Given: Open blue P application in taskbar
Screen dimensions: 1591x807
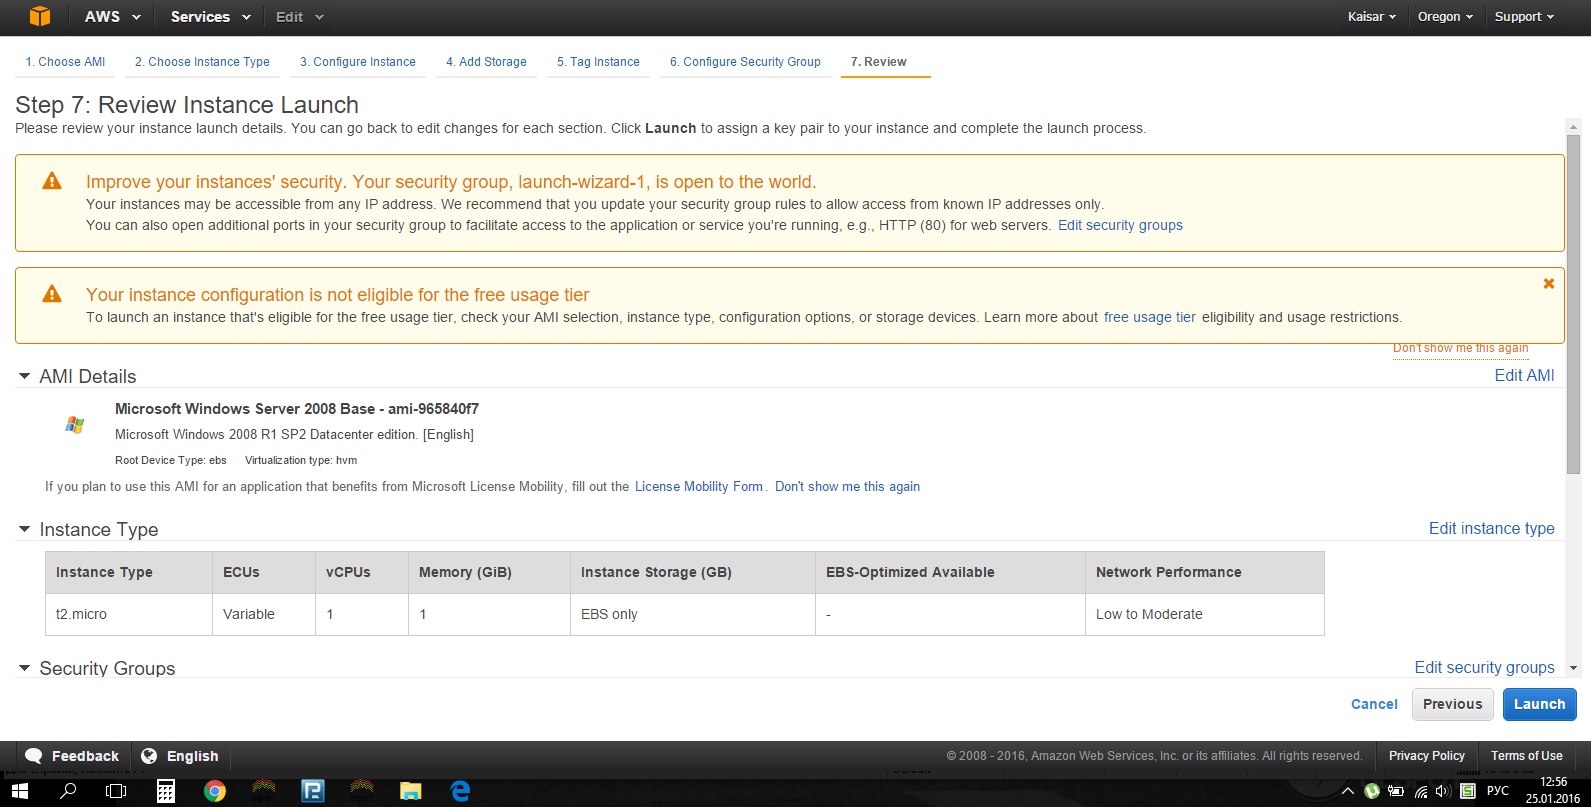Looking at the screenshot, I should tap(313, 792).
